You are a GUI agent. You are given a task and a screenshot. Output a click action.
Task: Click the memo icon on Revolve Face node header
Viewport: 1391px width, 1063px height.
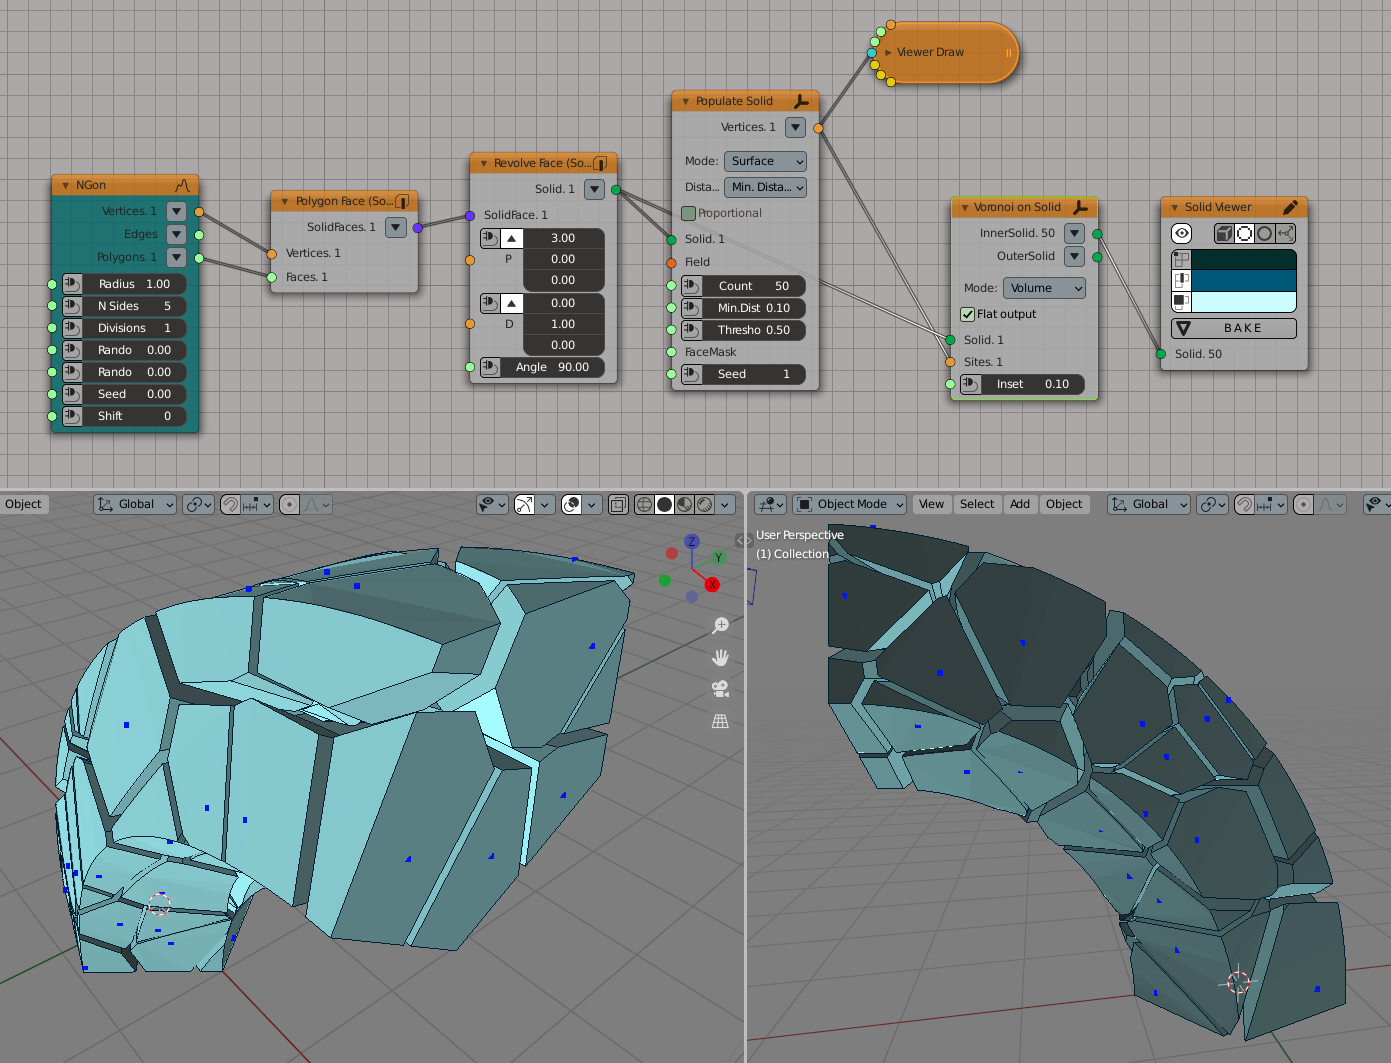point(601,162)
